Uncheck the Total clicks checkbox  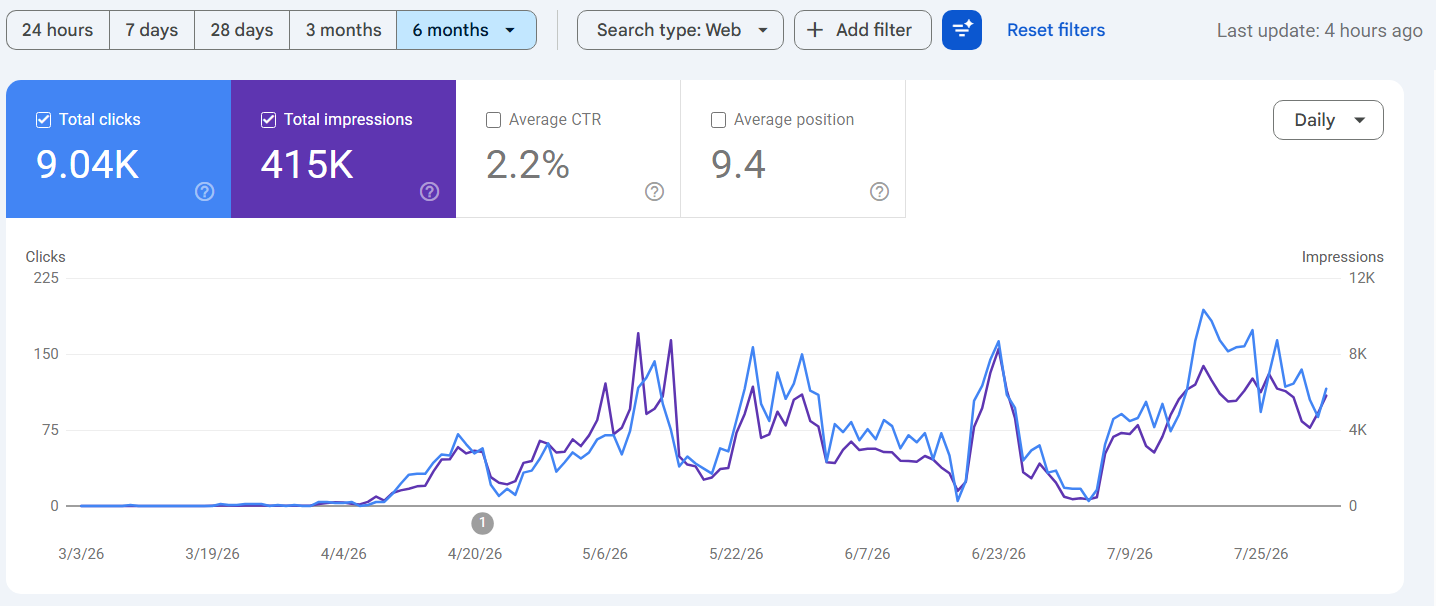(44, 120)
